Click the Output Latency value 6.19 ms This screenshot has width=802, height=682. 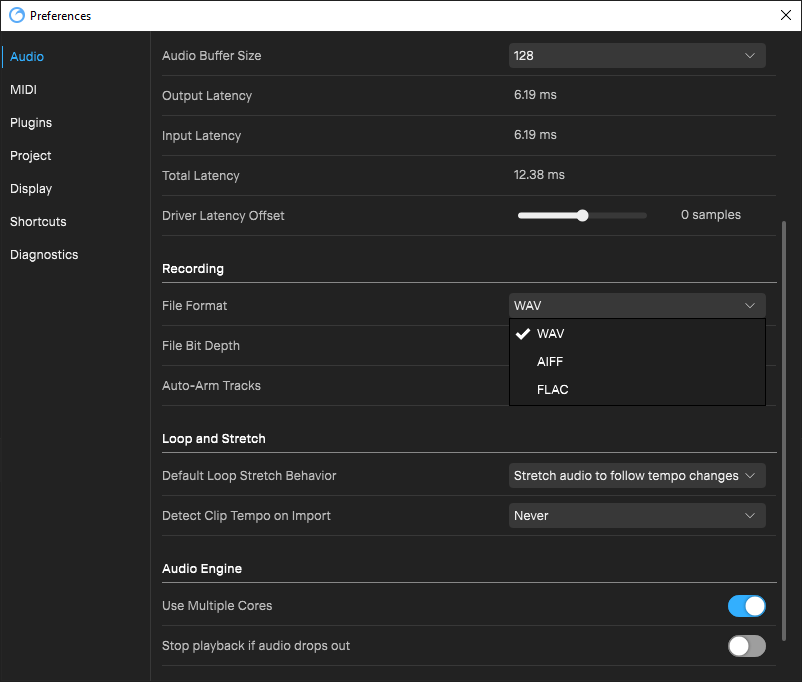pyautogui.click(x=535, y=95)
